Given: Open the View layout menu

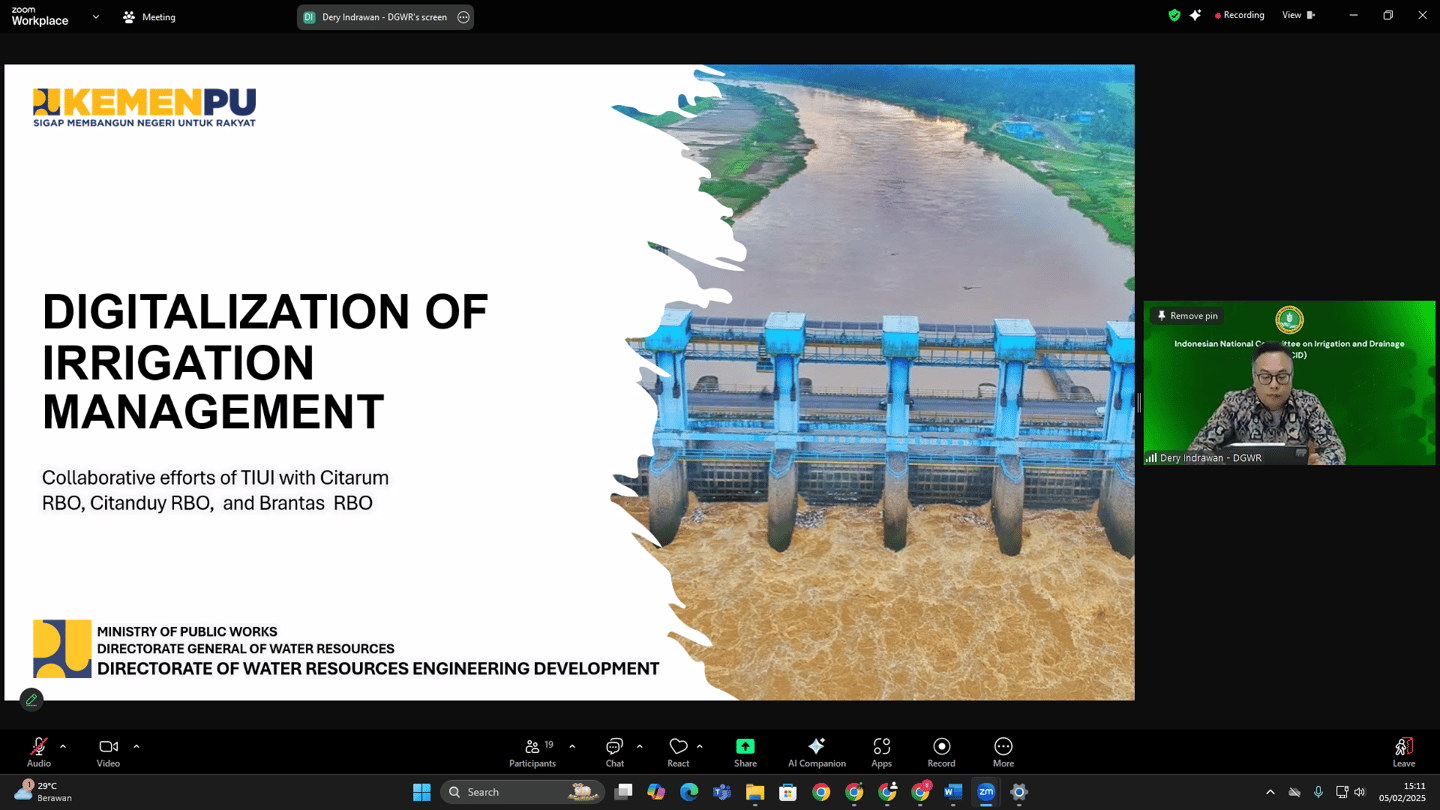Looking at the screenshot, I should click(1299, 15).
